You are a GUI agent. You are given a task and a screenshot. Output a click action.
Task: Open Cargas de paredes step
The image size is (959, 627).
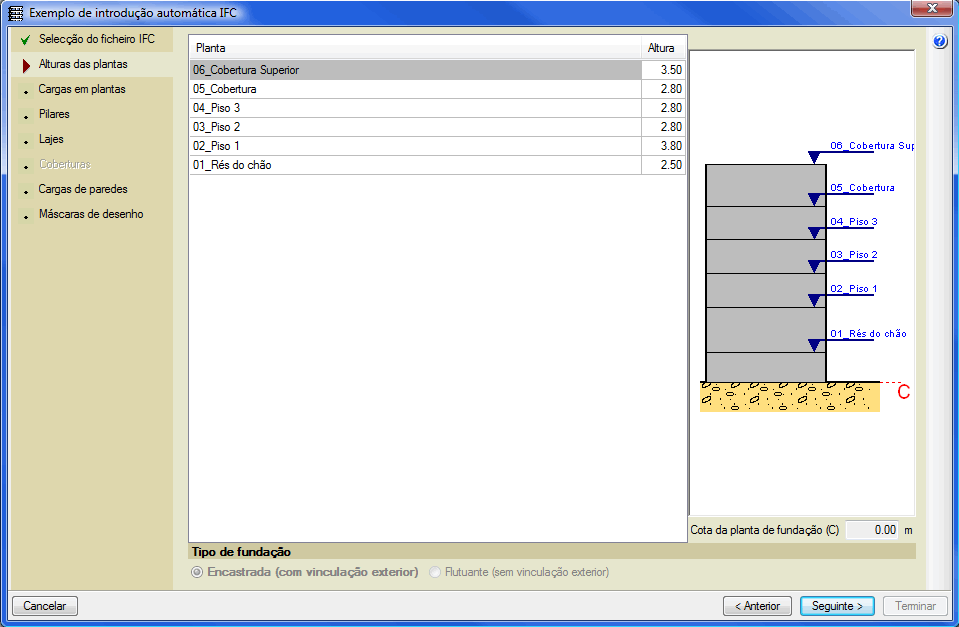[x=83, y=190]
